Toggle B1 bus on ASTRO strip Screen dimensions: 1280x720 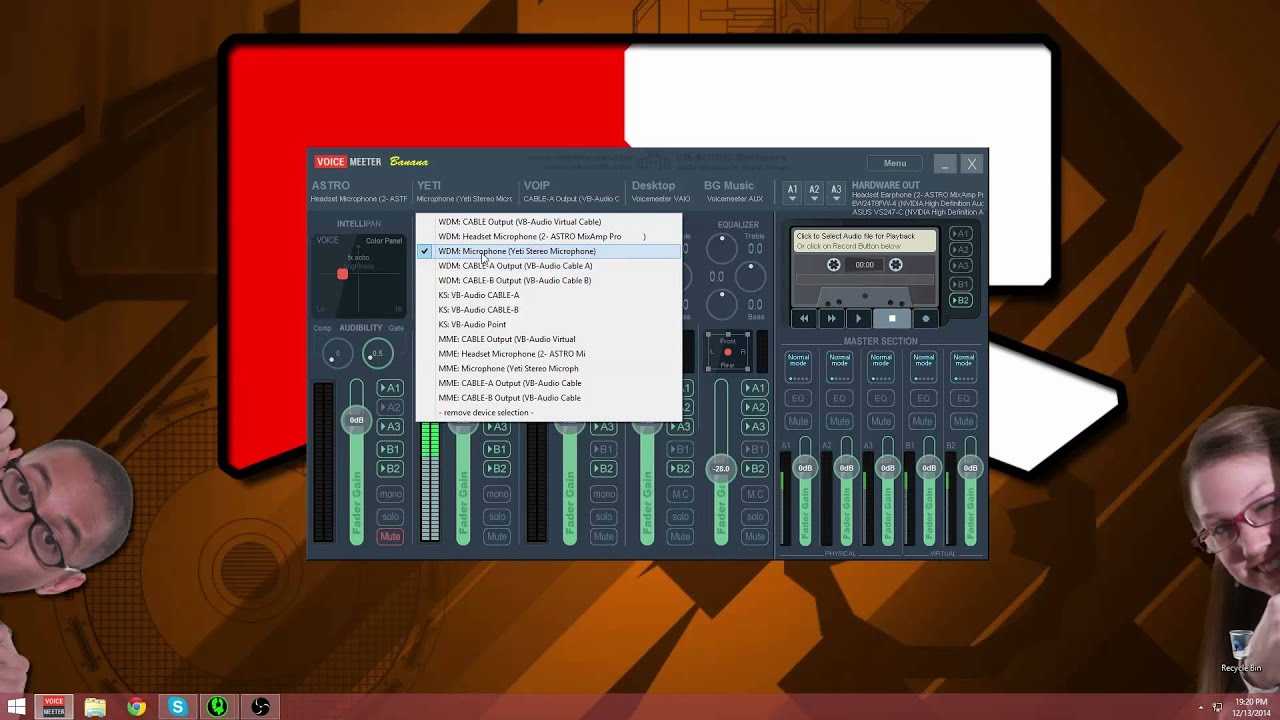pyautogui.click(x=390, y=449)
